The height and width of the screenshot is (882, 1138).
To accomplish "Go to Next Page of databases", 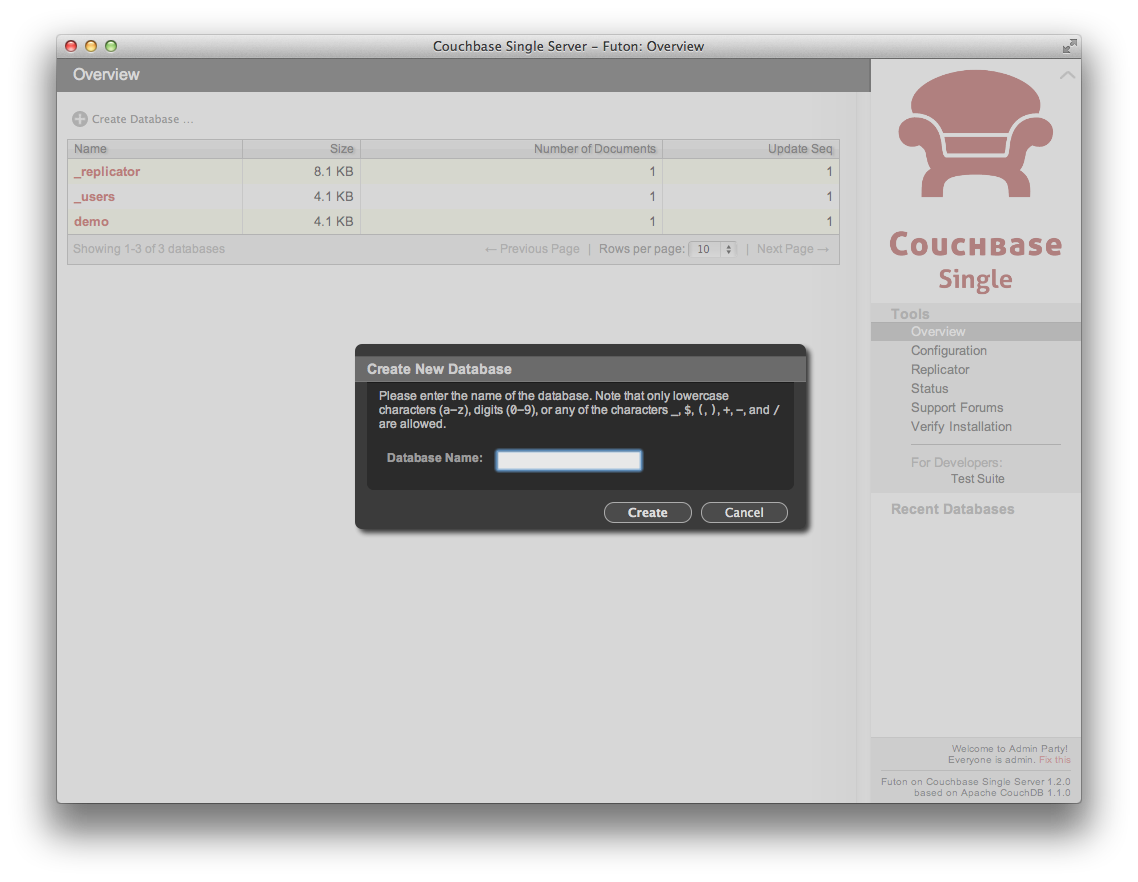I will point(793,249).
